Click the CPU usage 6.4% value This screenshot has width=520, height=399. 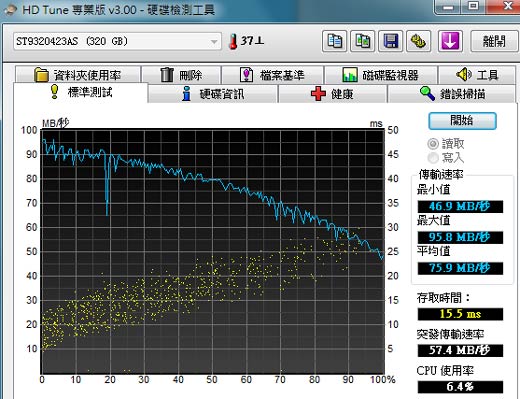coord(460,387)
